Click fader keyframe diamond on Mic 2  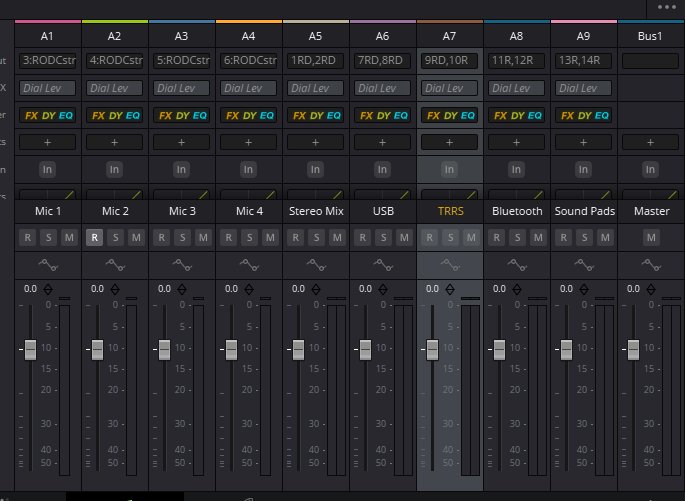(115, 289)
